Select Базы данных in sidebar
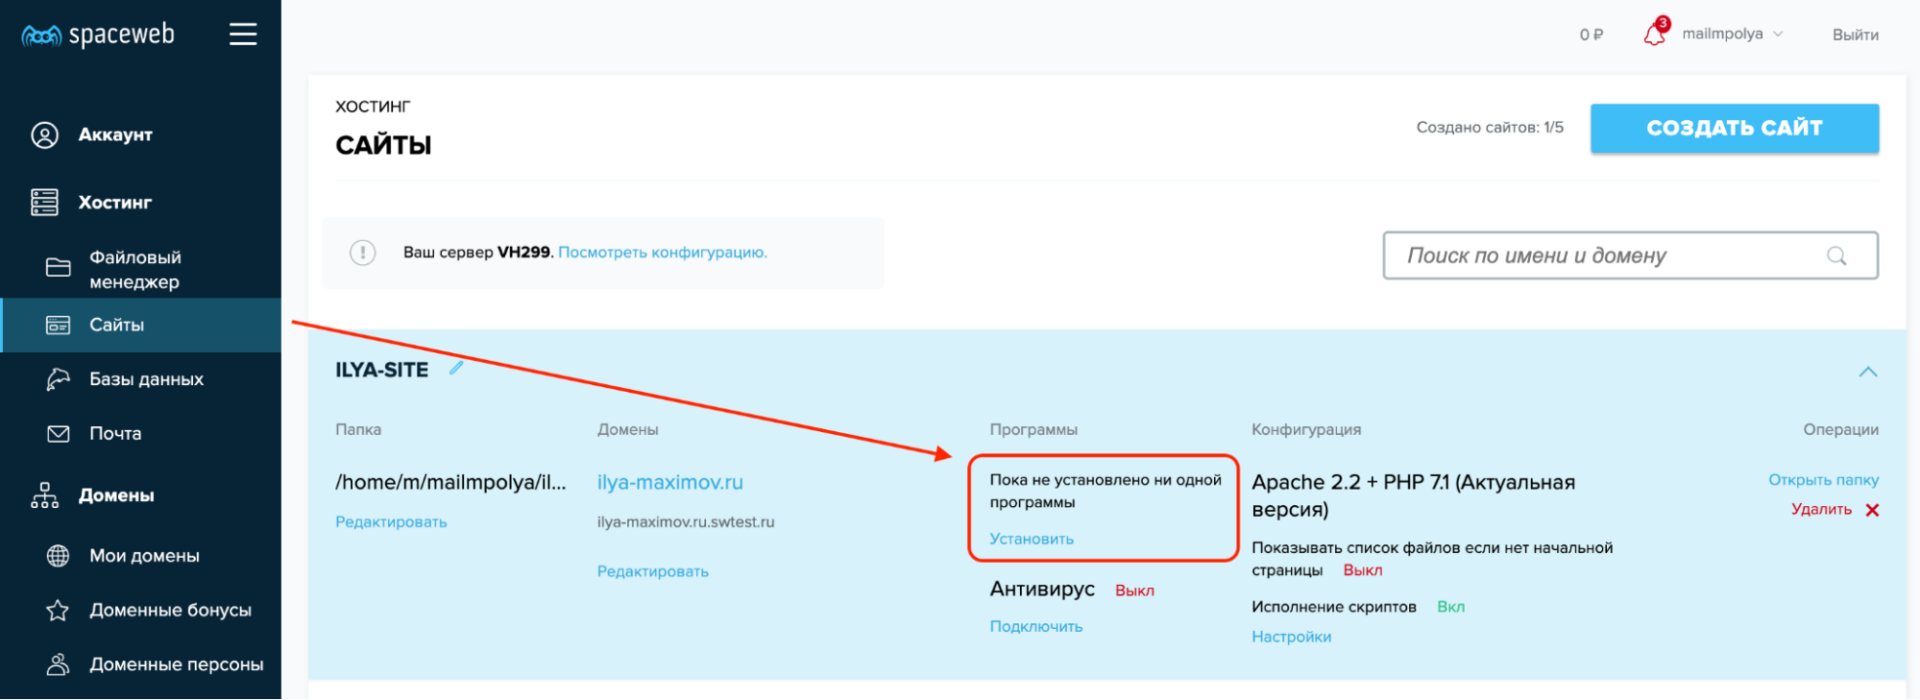 click(x=146, y=379)
